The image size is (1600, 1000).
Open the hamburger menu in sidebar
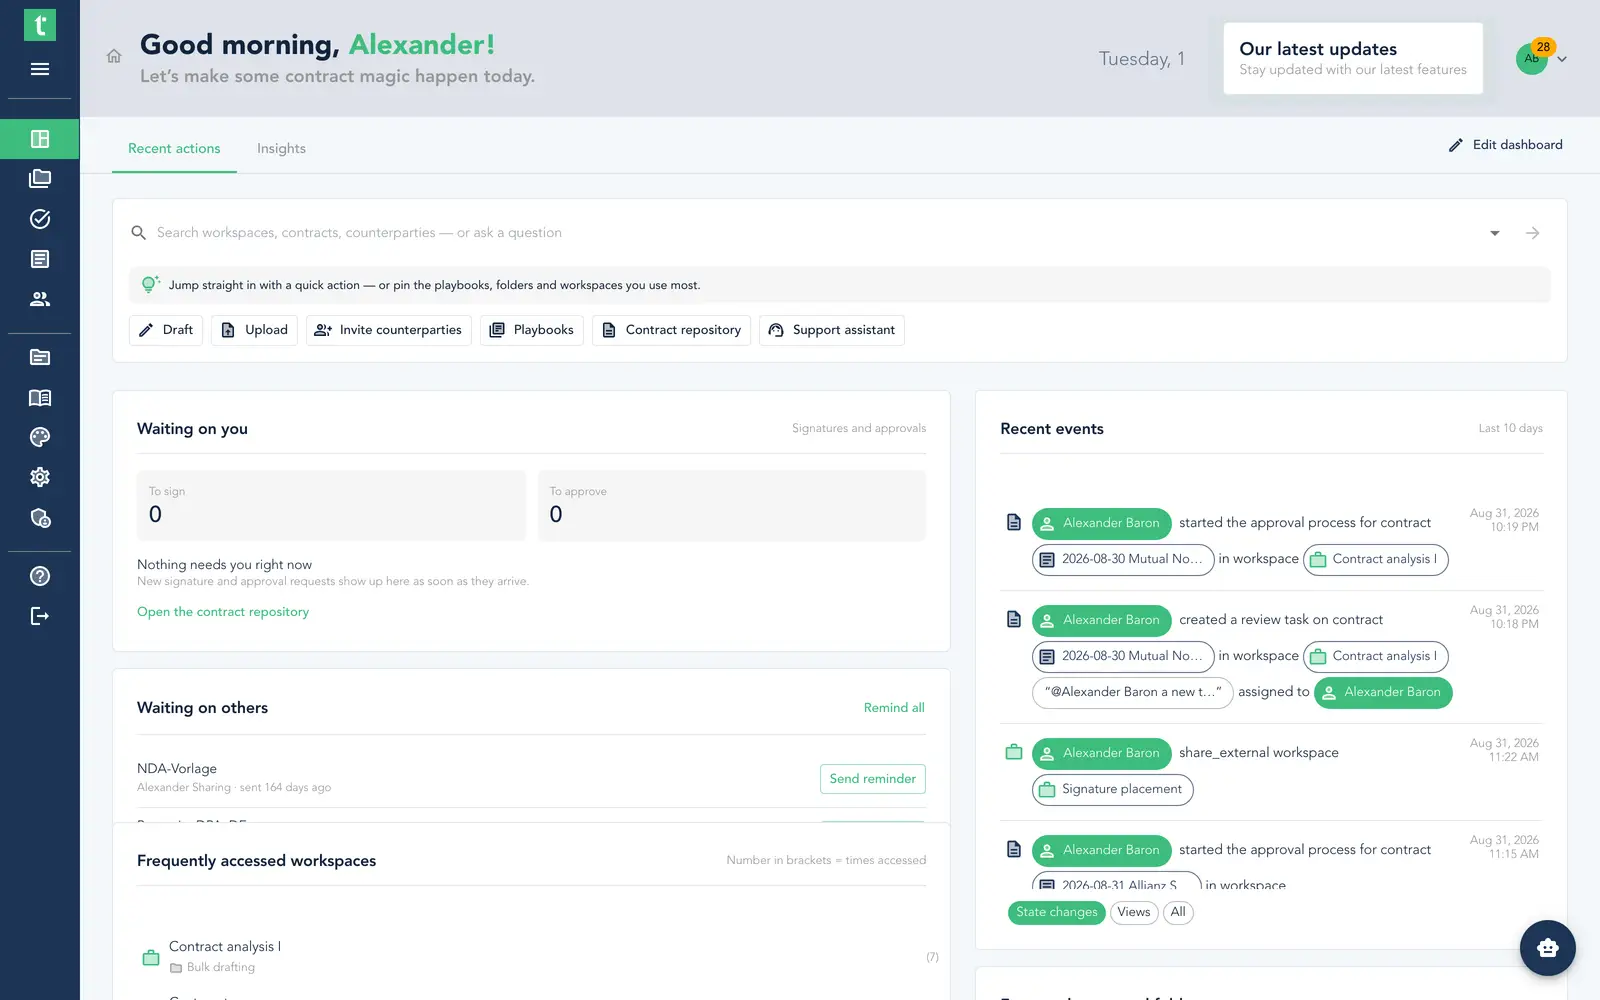[40, 69]
